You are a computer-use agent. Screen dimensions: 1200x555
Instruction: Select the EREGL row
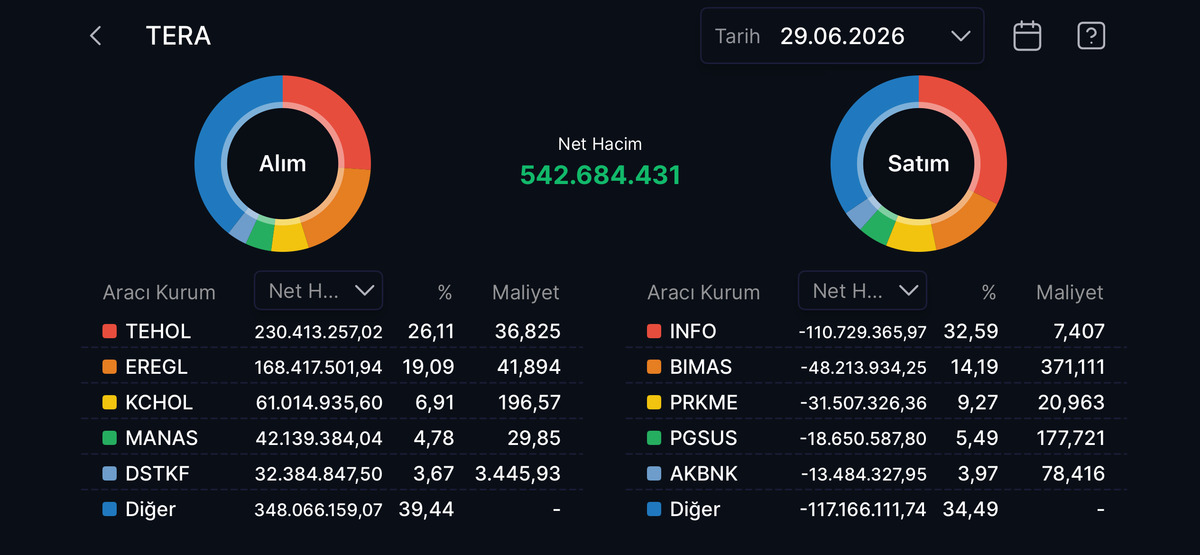[332, 367]
